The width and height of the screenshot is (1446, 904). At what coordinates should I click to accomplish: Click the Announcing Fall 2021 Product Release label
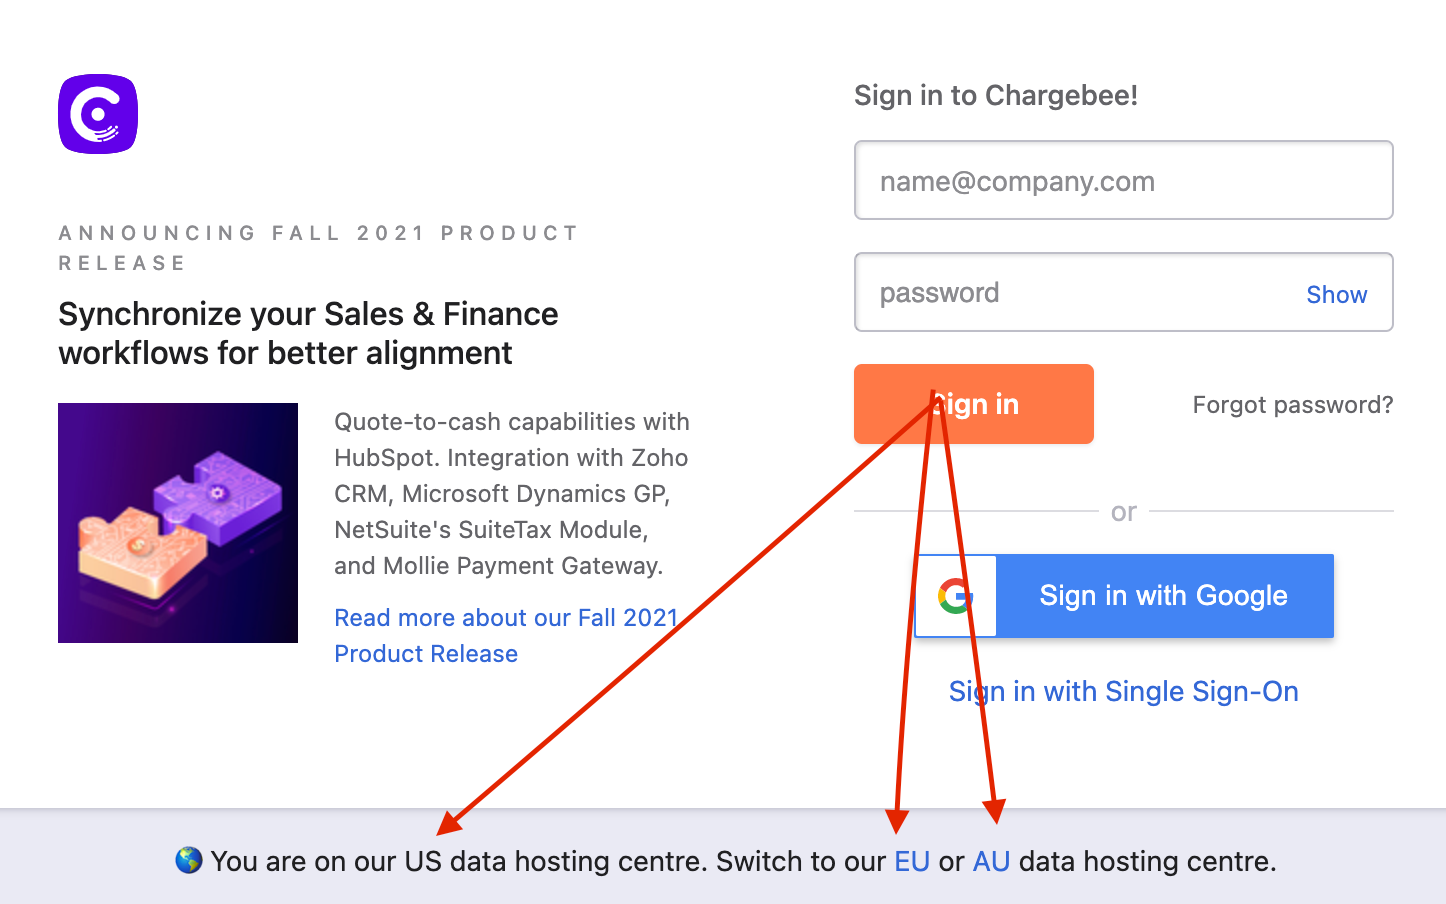318,248
